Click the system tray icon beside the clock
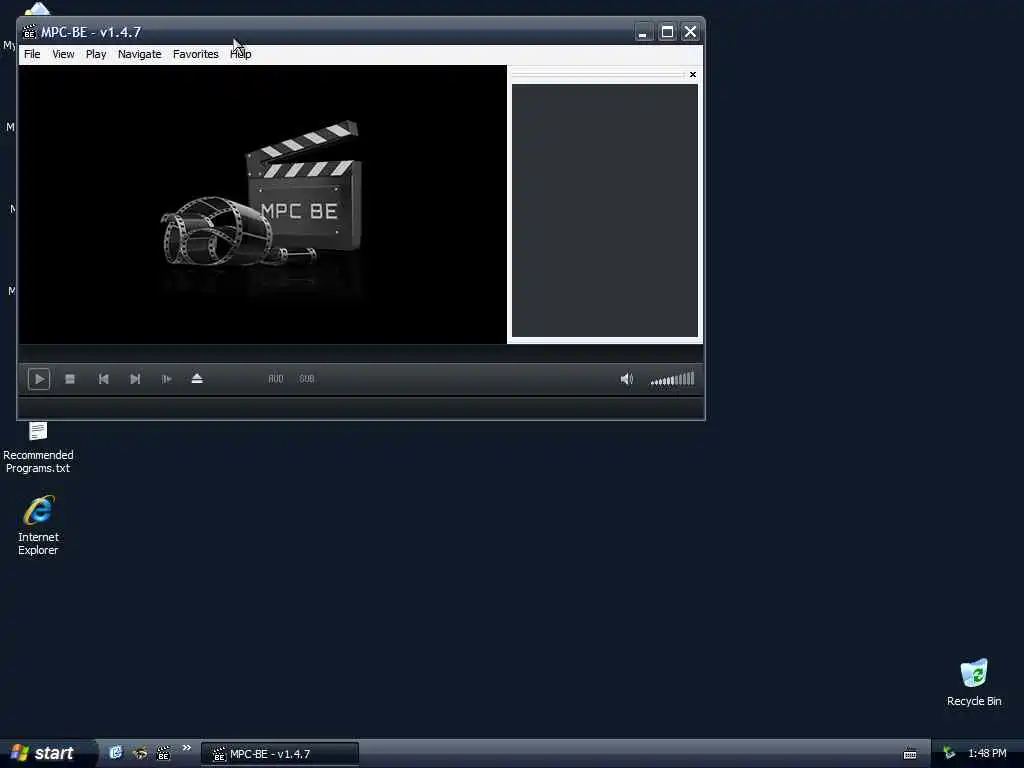Viewport: 1024px width, 768px height. (949, 754)
